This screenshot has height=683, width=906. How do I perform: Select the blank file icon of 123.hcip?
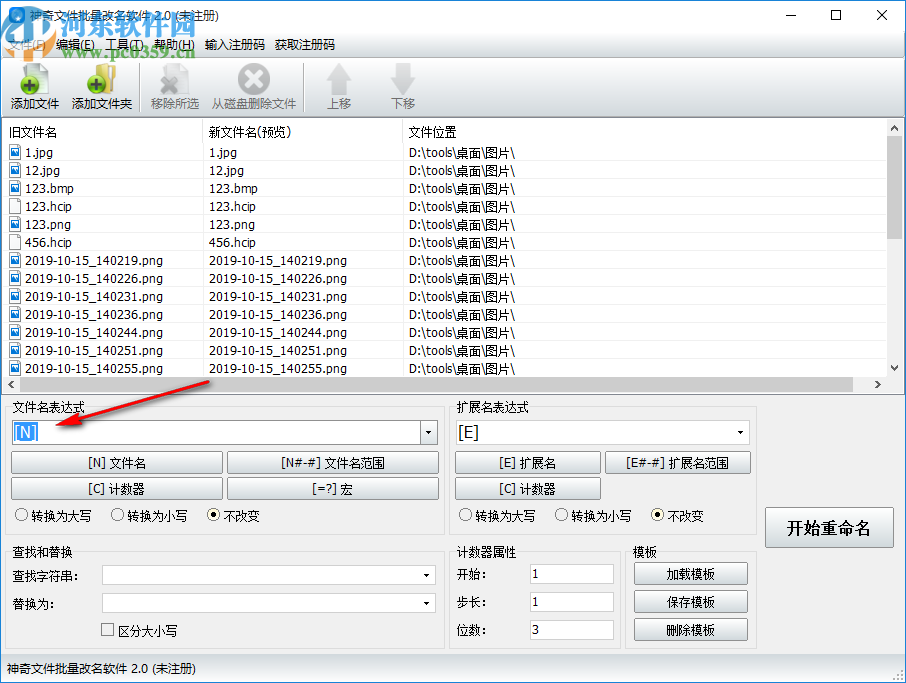[x=15, y=206]
